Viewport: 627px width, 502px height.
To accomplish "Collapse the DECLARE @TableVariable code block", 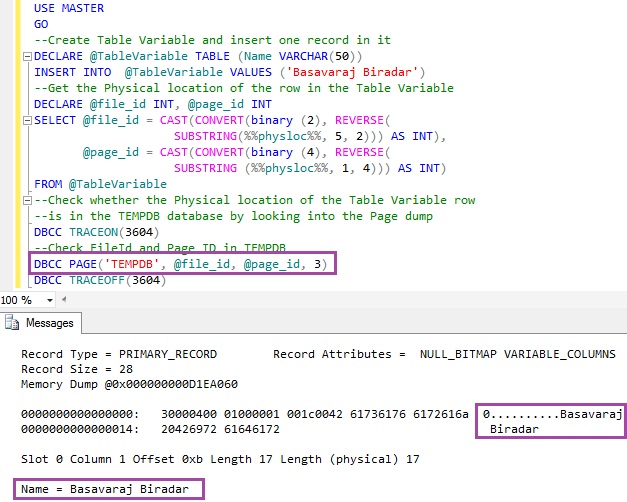I will 27,56.
